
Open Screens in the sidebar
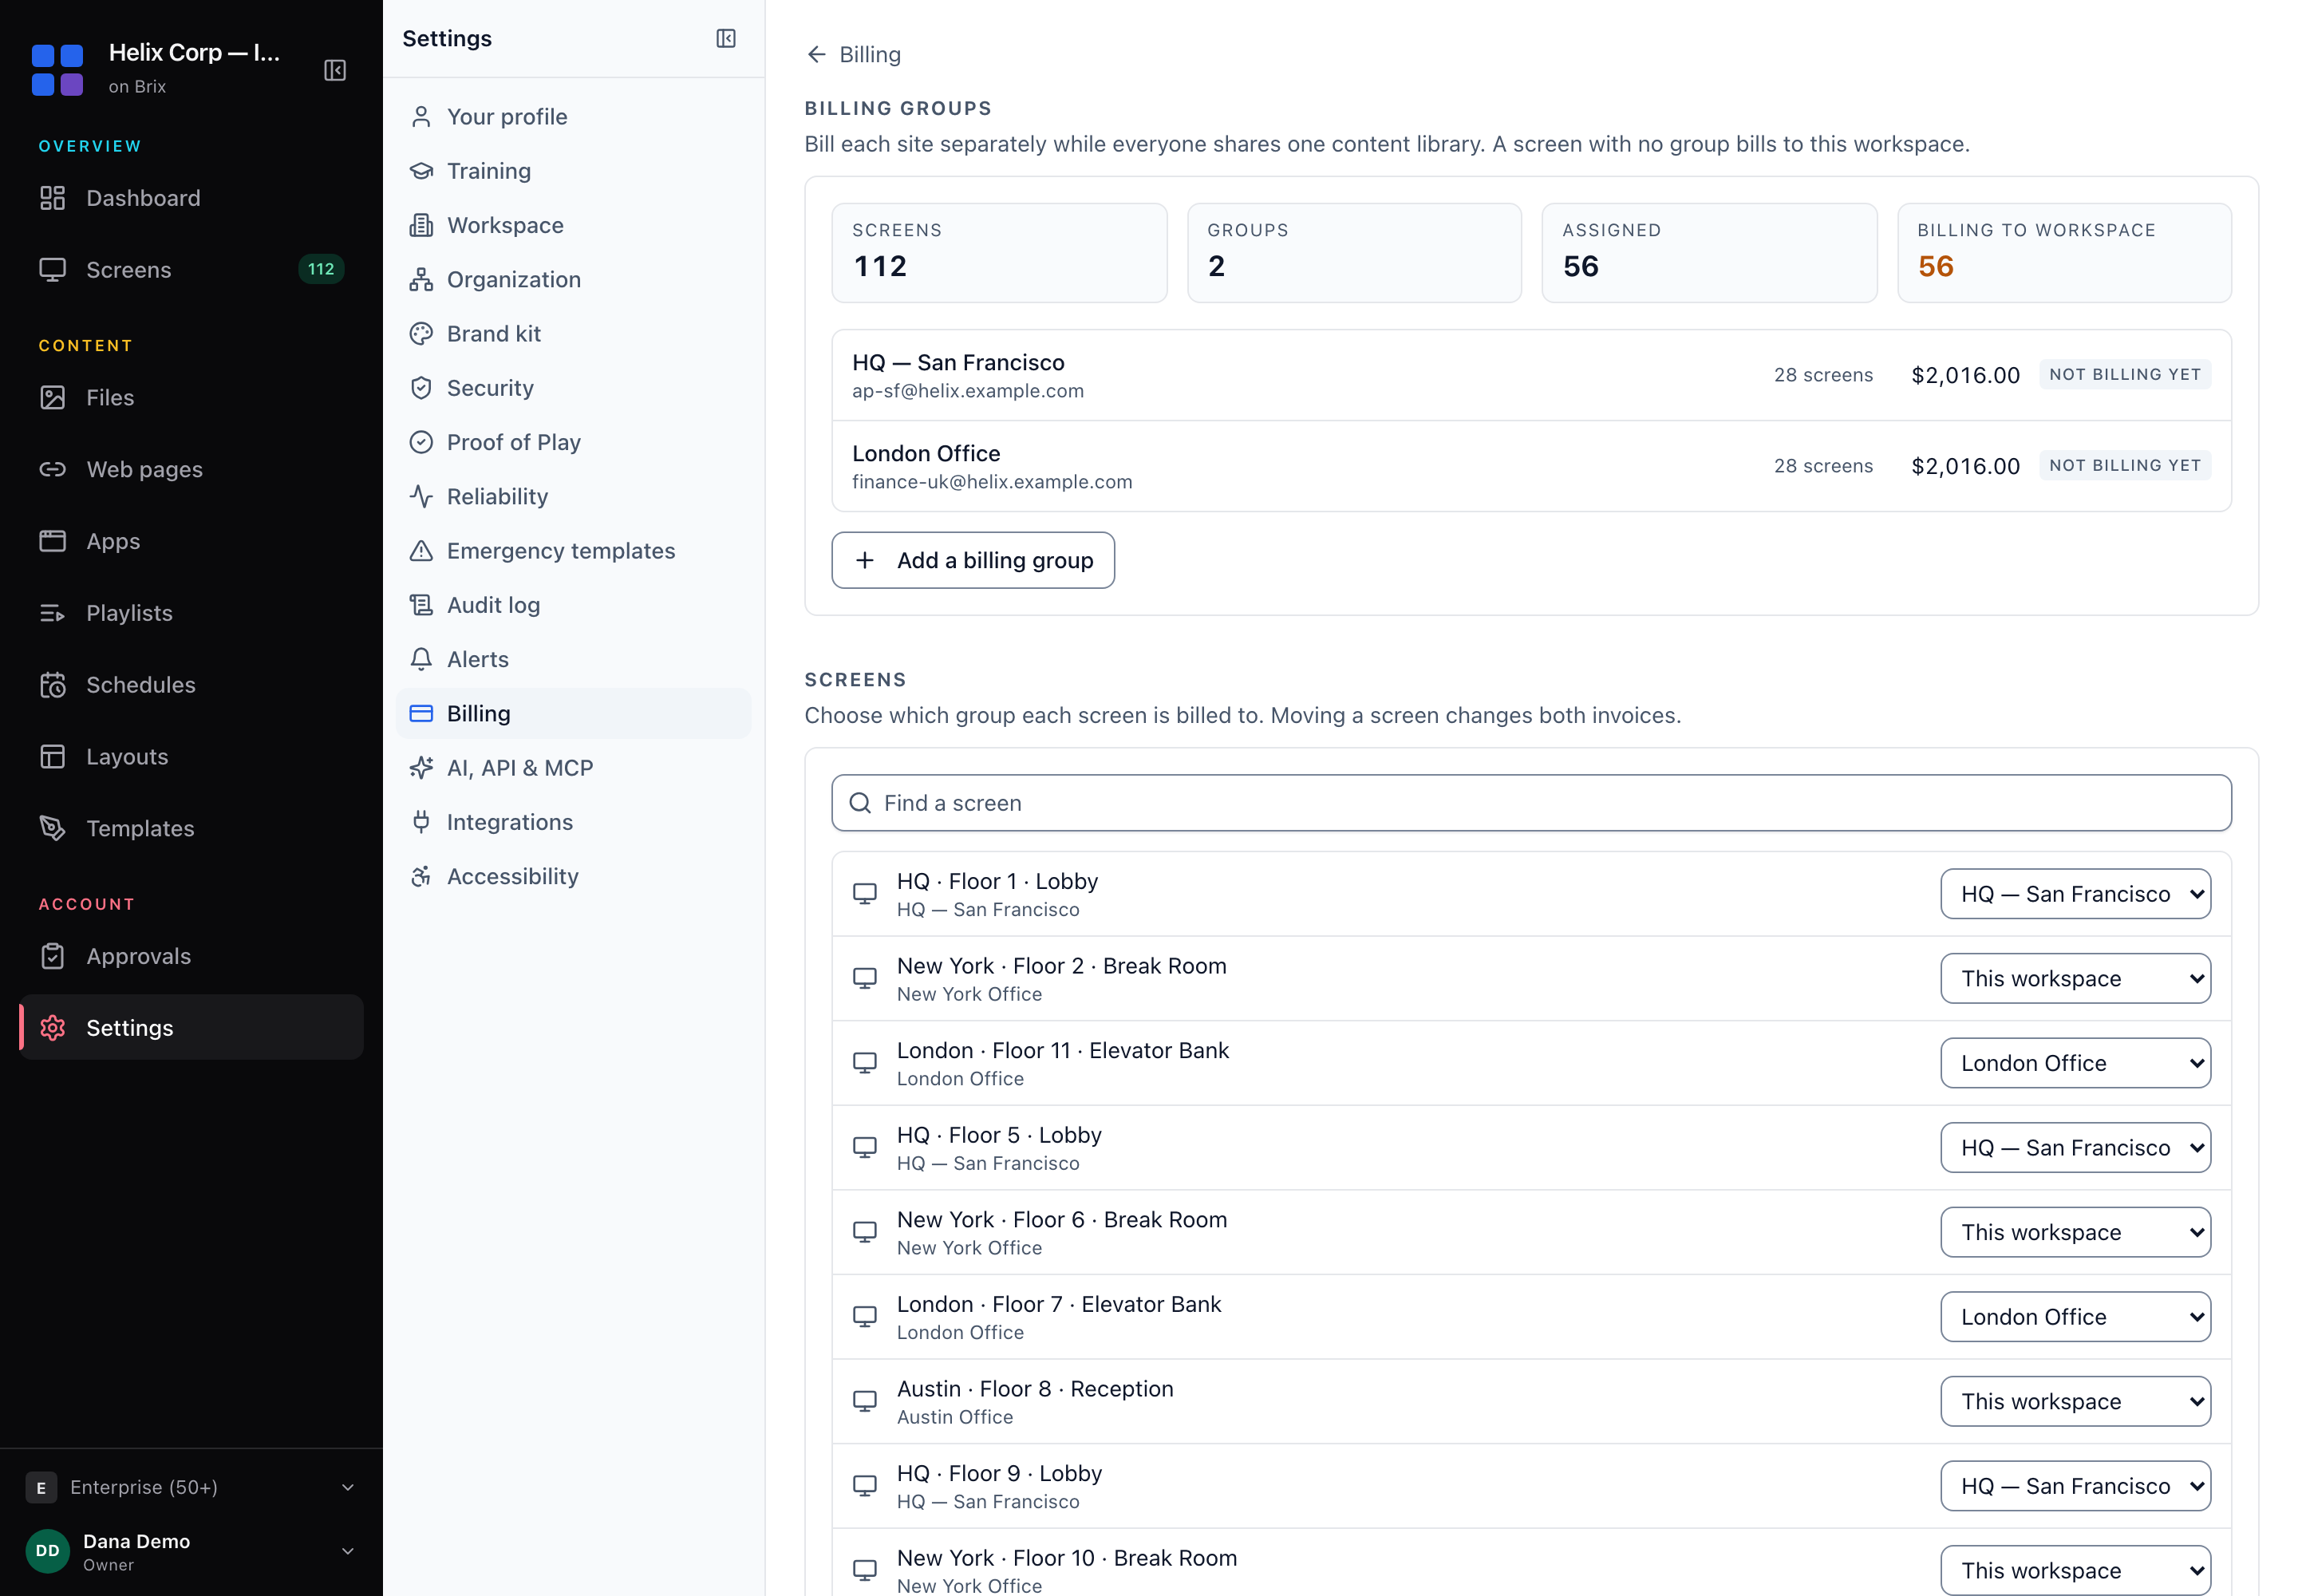click(x=191, y=269)
